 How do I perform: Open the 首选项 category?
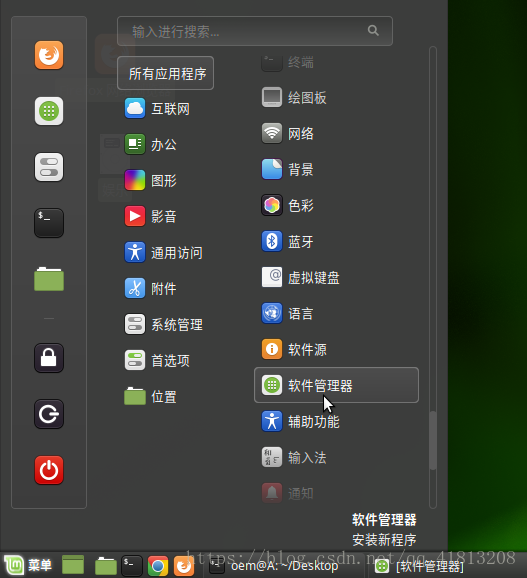point(157,360)
